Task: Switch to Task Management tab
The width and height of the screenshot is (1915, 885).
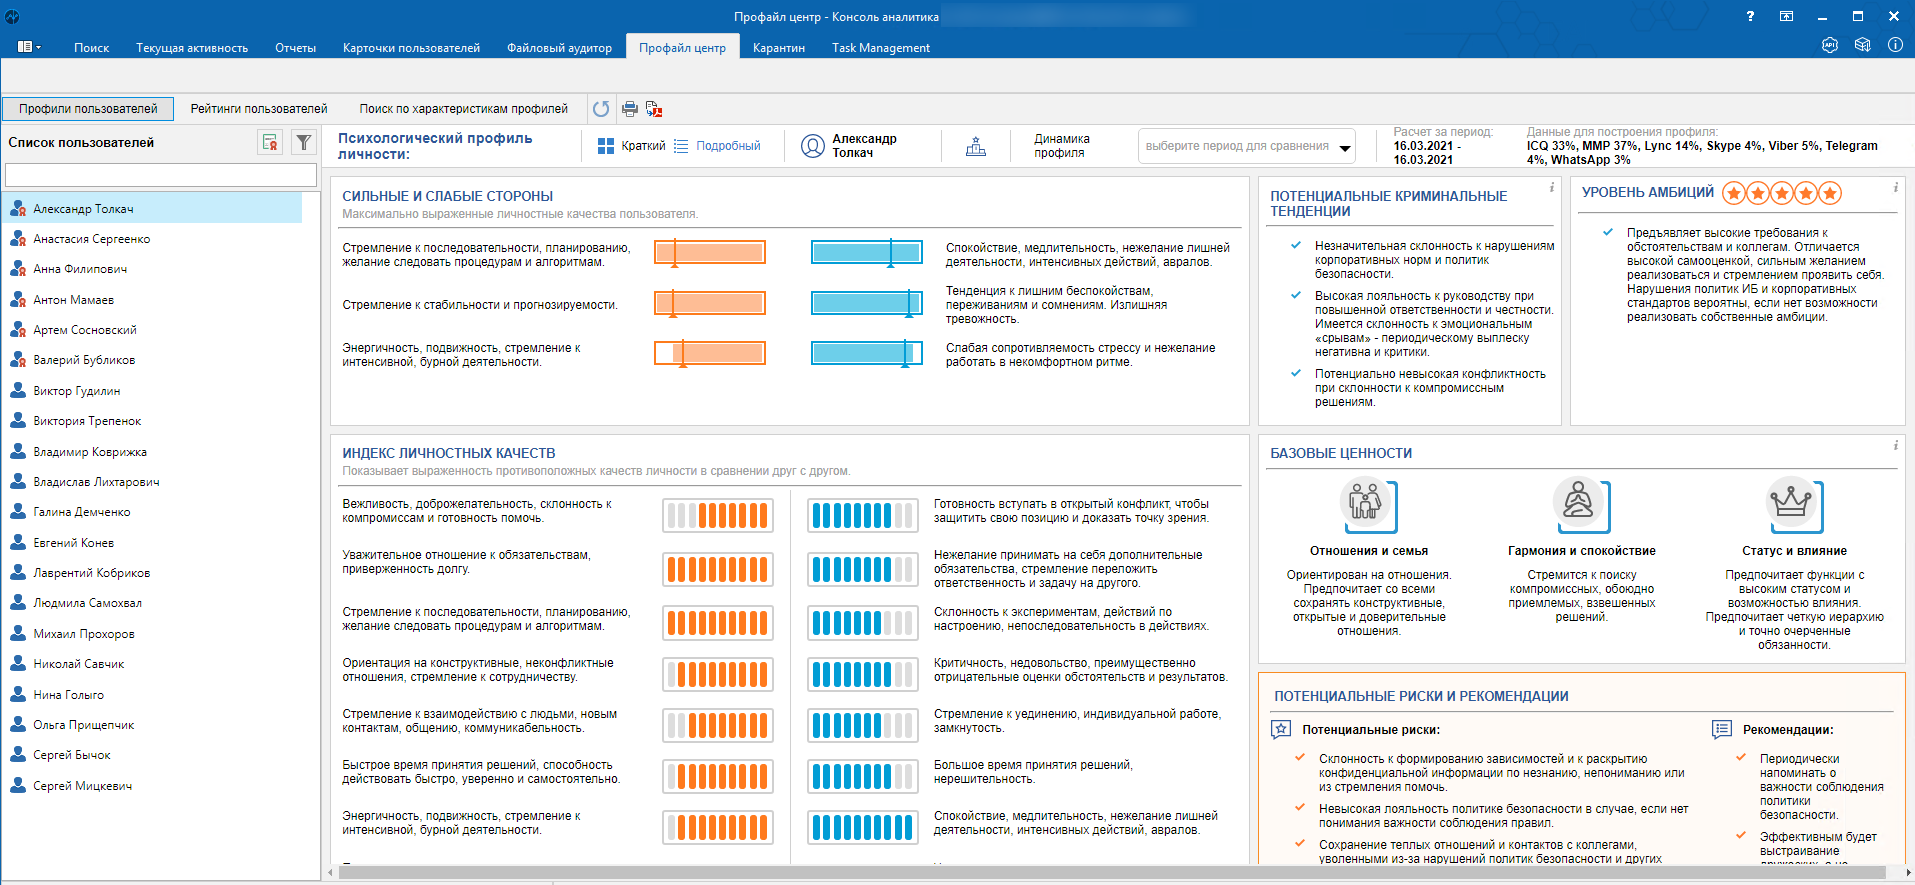Action: click(x=881, y=47)
